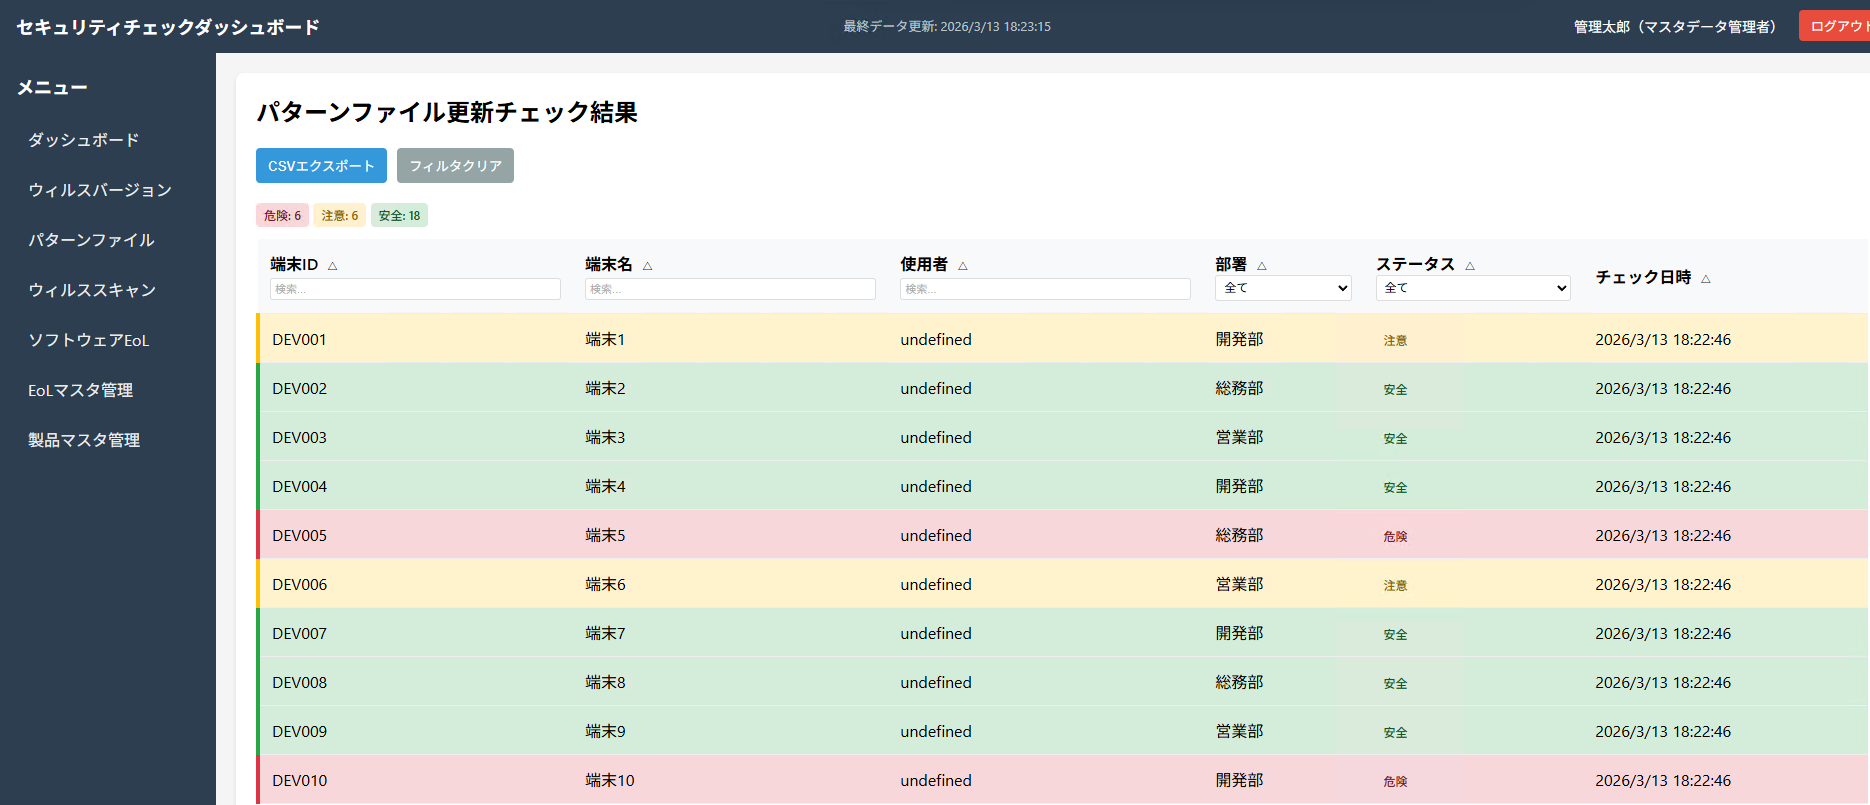This screenshot has height=805, width=1870.
Task: Sort by 部署 column triangle icon
Action: pyautogui.click(x=1262, y=266)
